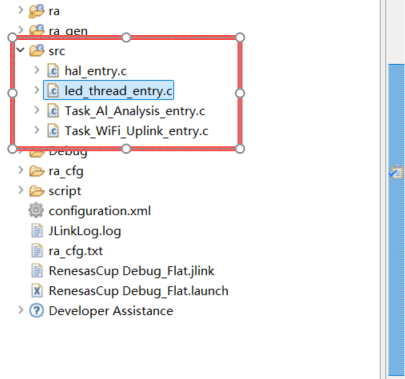Click the ra source folder icon
The height and width of the screenshot is (379, 405).
37,11
